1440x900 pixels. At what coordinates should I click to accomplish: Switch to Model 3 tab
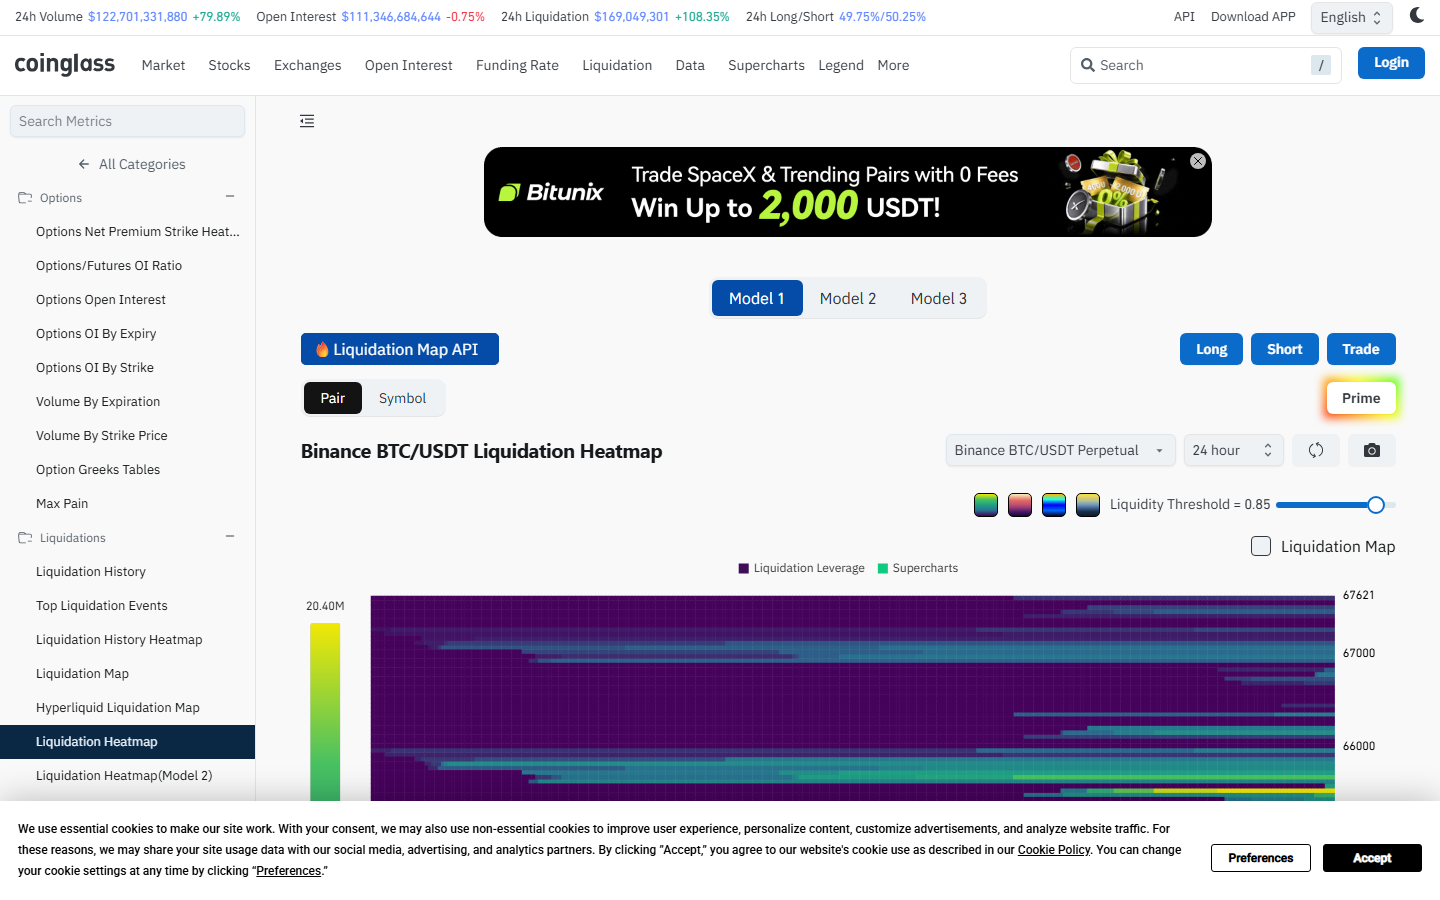click(939, 298)
